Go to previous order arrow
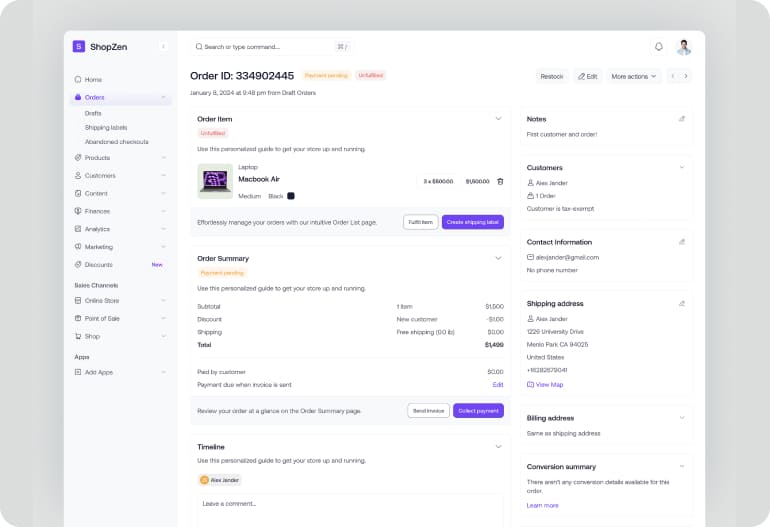 pyautogui.click(x=673, y=76)
